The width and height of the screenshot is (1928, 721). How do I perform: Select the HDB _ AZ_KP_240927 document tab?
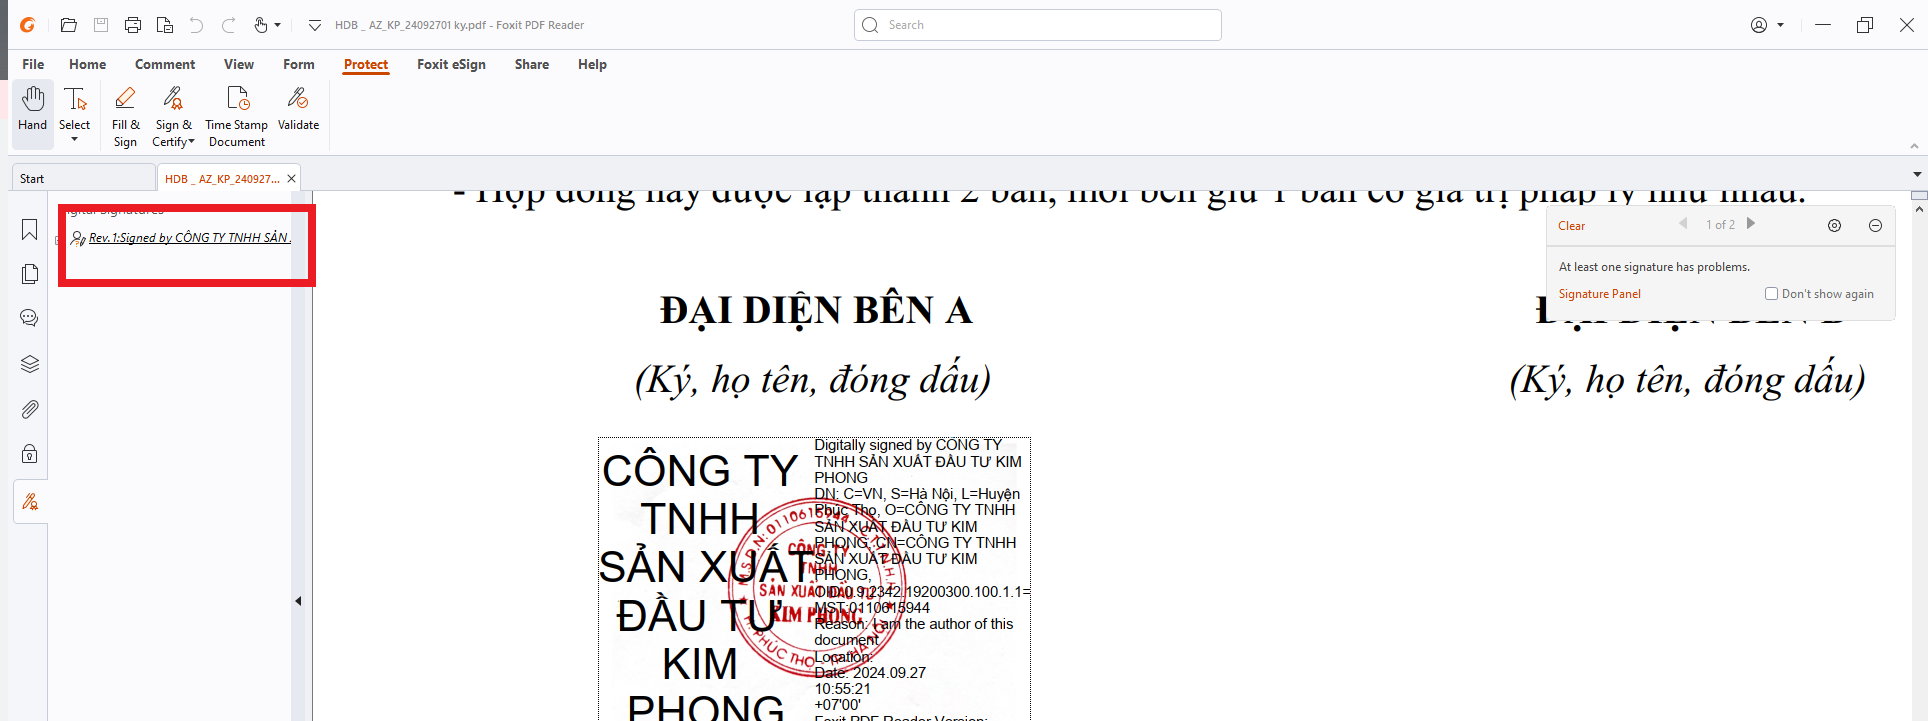point(222,179)
